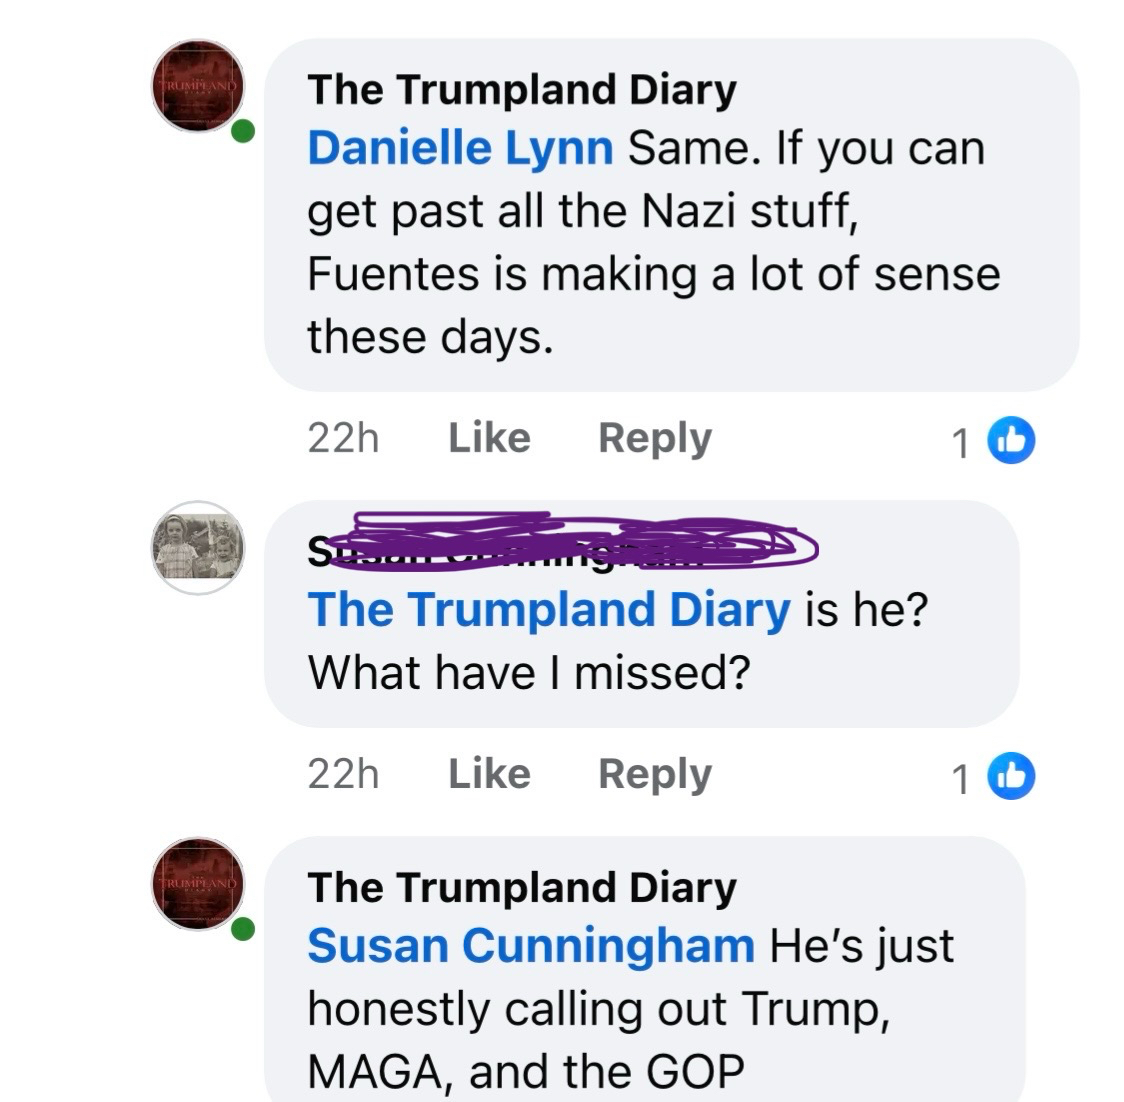Like the "What have I missed?" comment
This screenshot has height=1102, width=1124.
tap(489, 774)
